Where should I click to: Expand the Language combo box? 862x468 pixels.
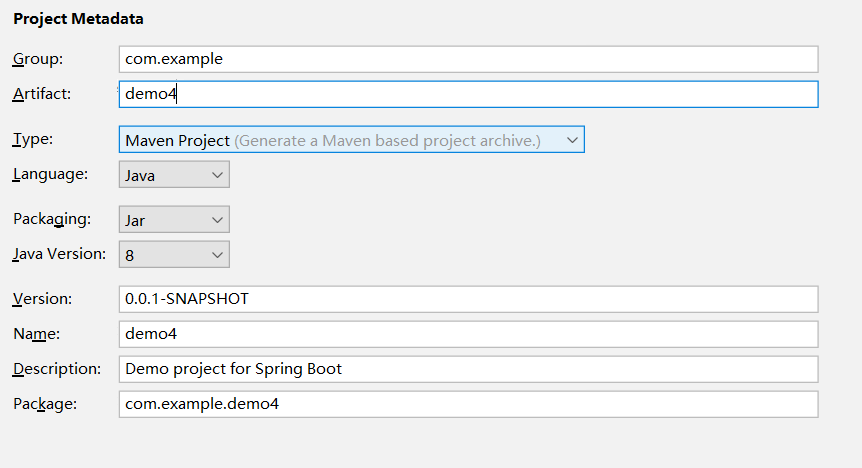click(x=174, y=175)
